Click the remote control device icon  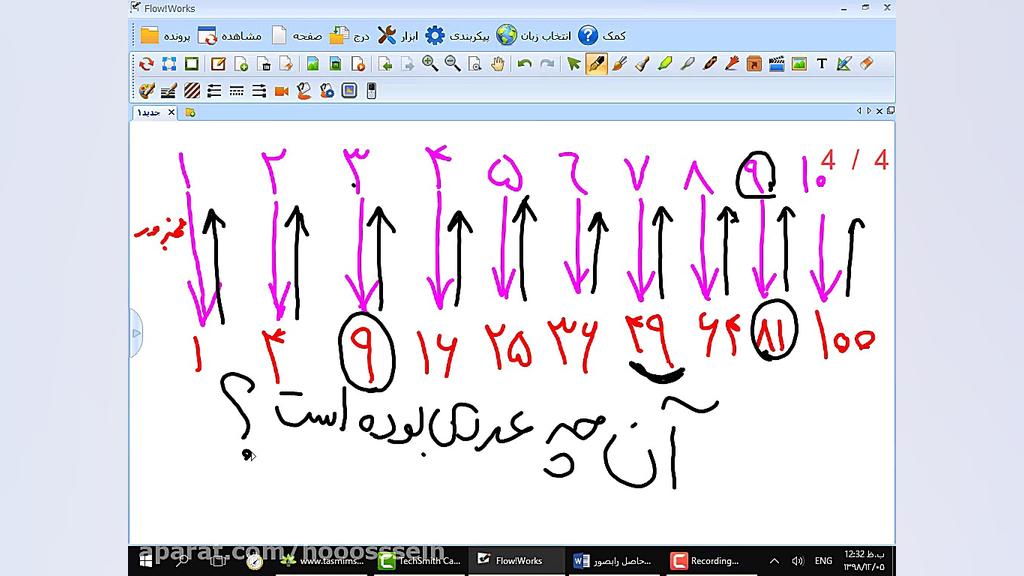tap(372, 91)
